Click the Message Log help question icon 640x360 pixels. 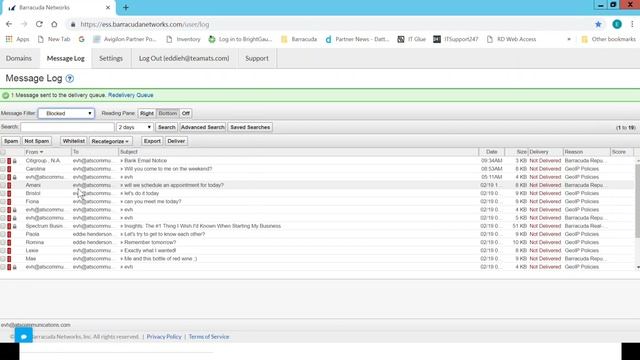(70, 78)
